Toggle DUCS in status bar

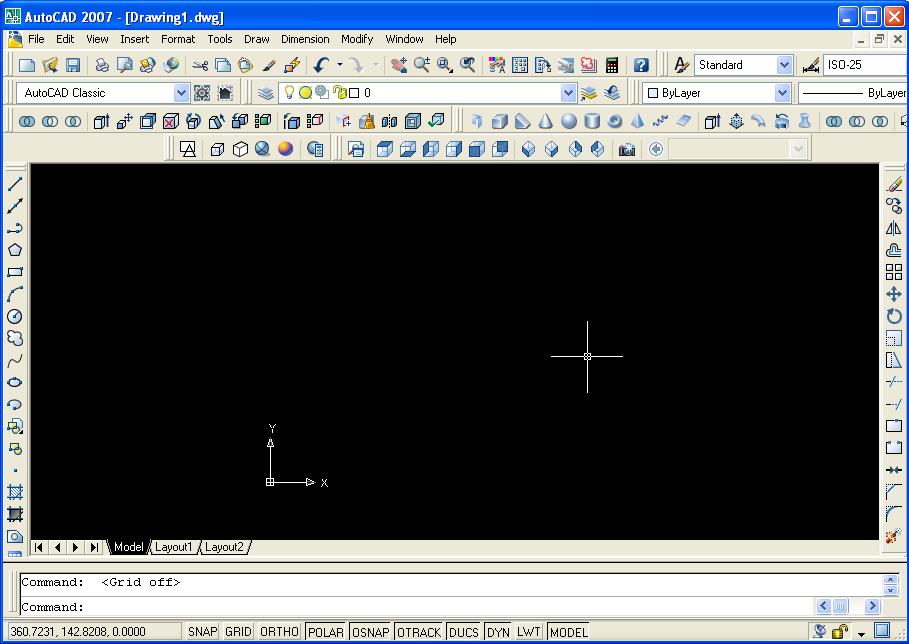point(464,632)
